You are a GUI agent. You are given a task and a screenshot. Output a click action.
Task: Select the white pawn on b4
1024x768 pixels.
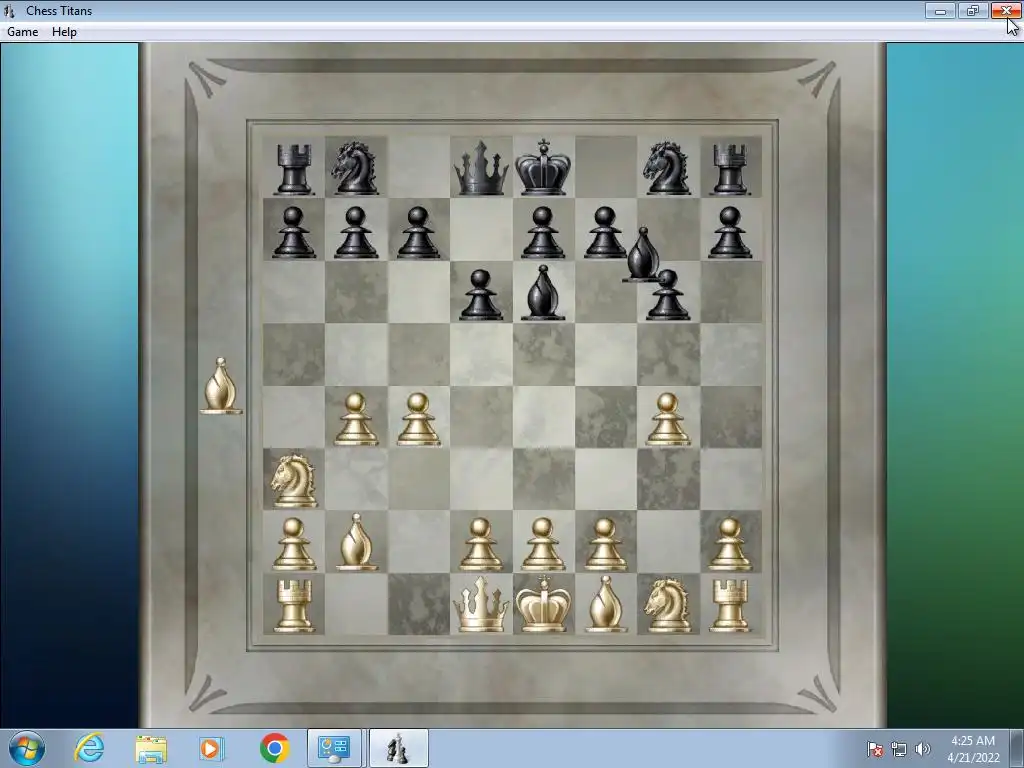(356, 419)
